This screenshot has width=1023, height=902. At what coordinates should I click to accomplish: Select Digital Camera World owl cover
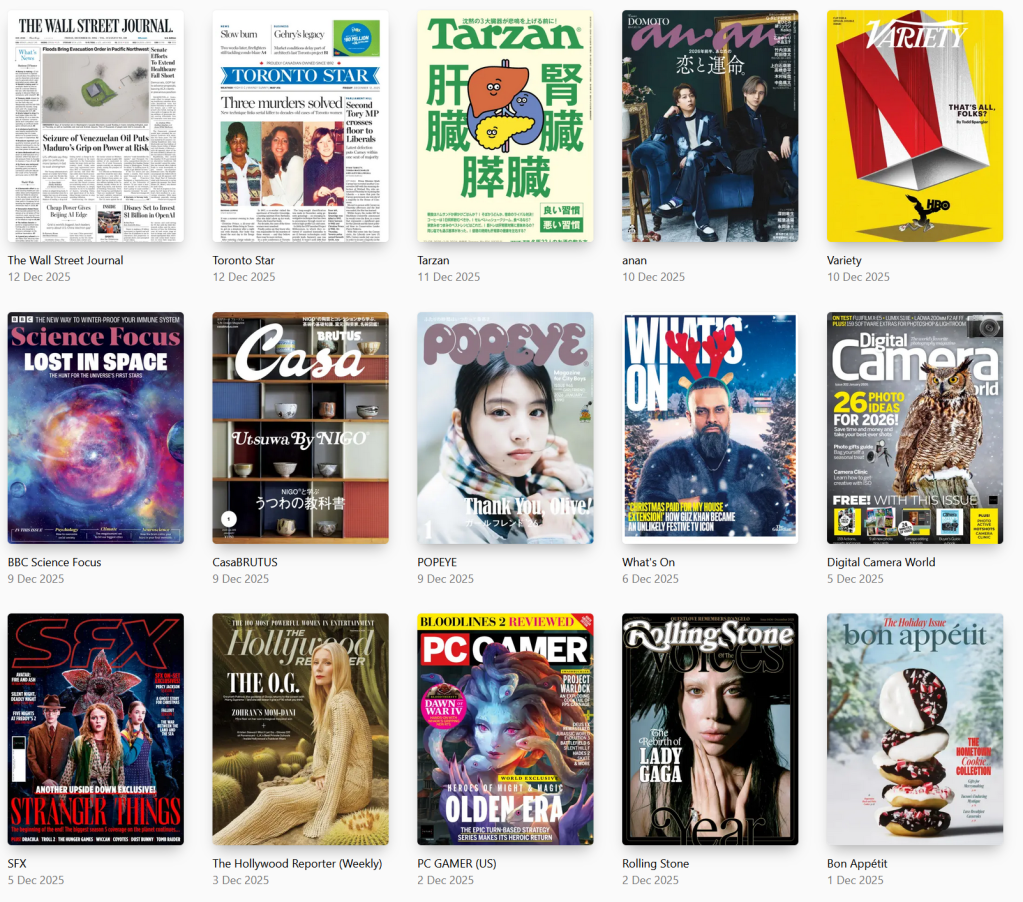click(914, 428)
